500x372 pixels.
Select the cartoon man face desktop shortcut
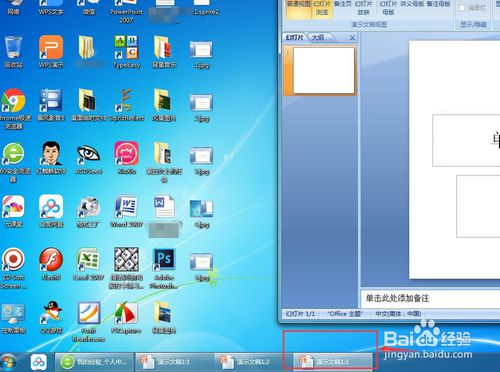(51, 158)
